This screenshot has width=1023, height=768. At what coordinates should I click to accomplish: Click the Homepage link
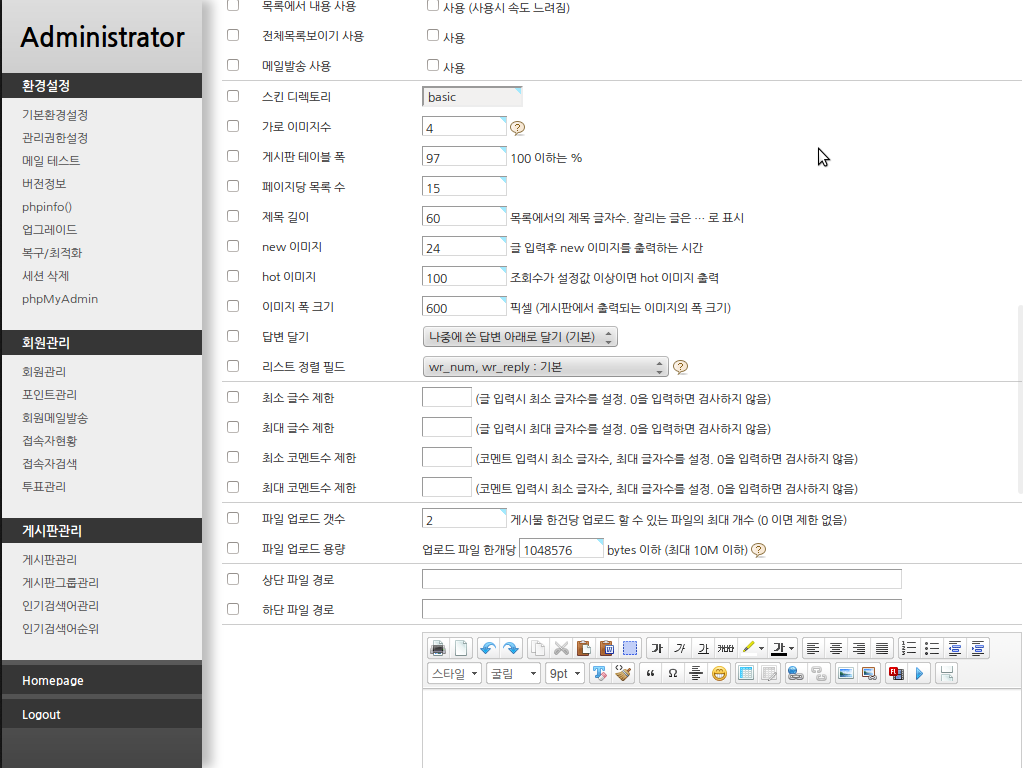[x=52, y=681]
